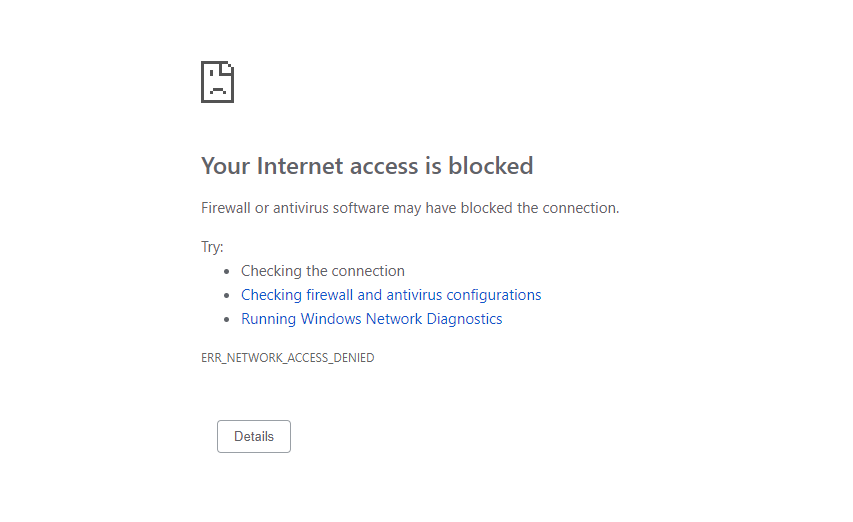
Task: Click the bullet beside the firewall configurations link
Action: point(227,295)
